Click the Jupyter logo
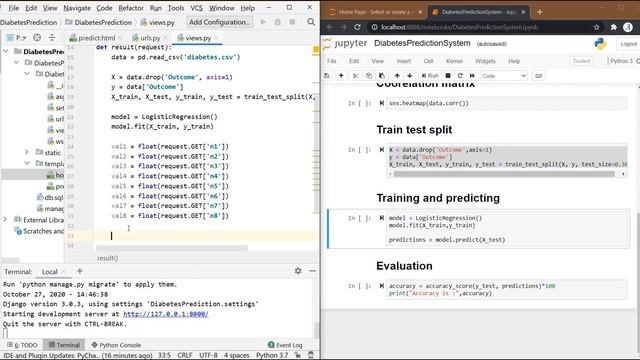The image size is (640, 360). click(345, 43)
